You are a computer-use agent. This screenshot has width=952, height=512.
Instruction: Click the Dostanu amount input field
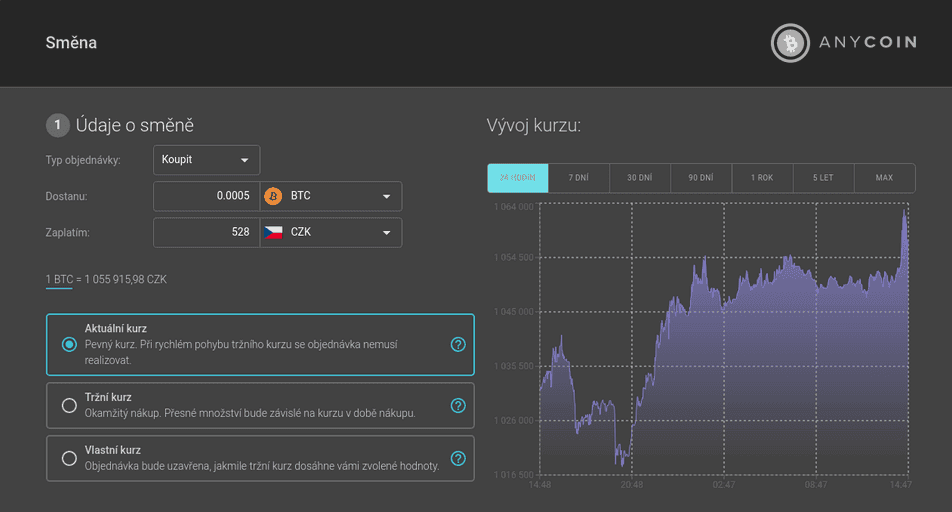point(206,196)
